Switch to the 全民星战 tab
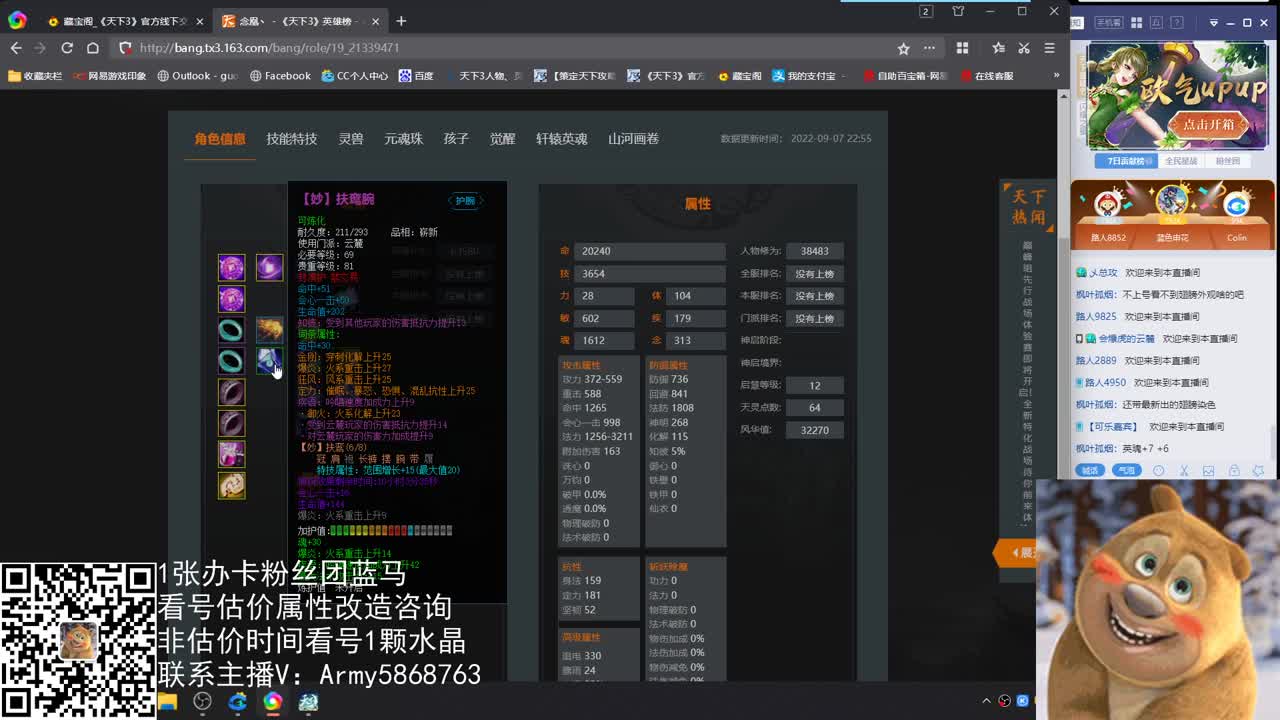 [1181, 161]
